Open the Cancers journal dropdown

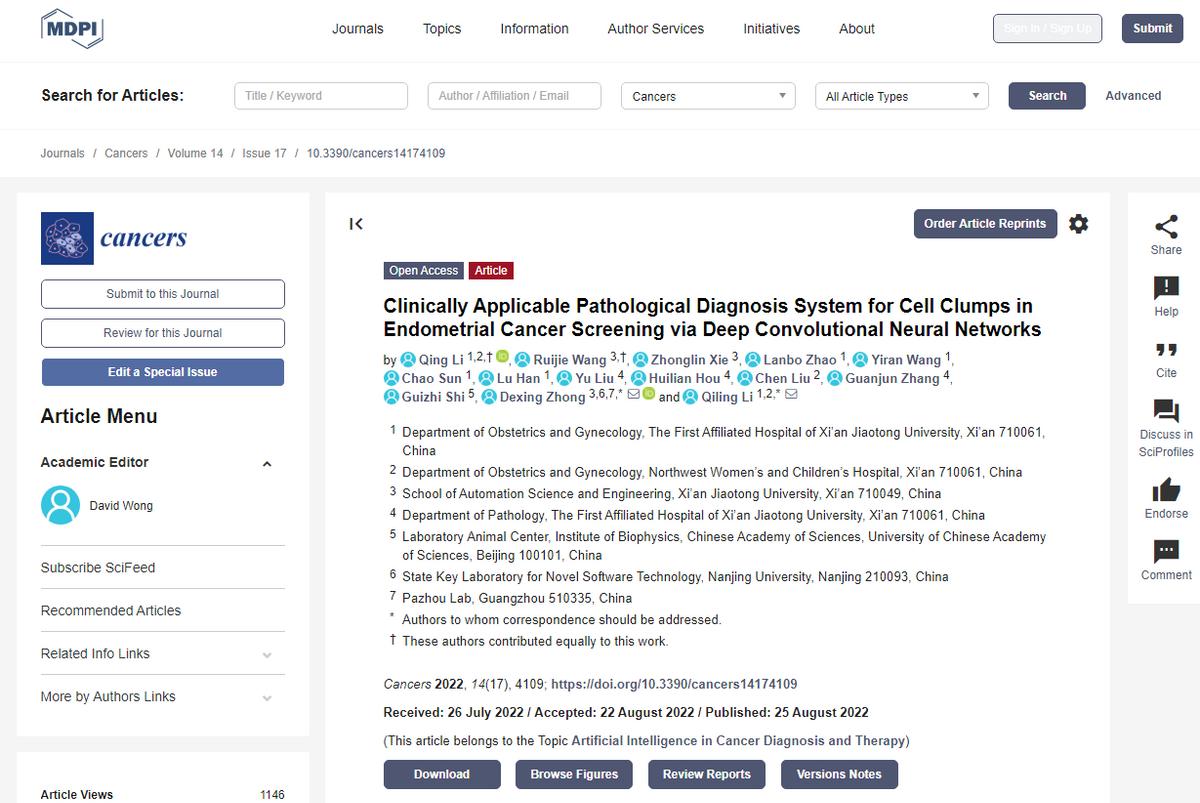tap(708, 96)
